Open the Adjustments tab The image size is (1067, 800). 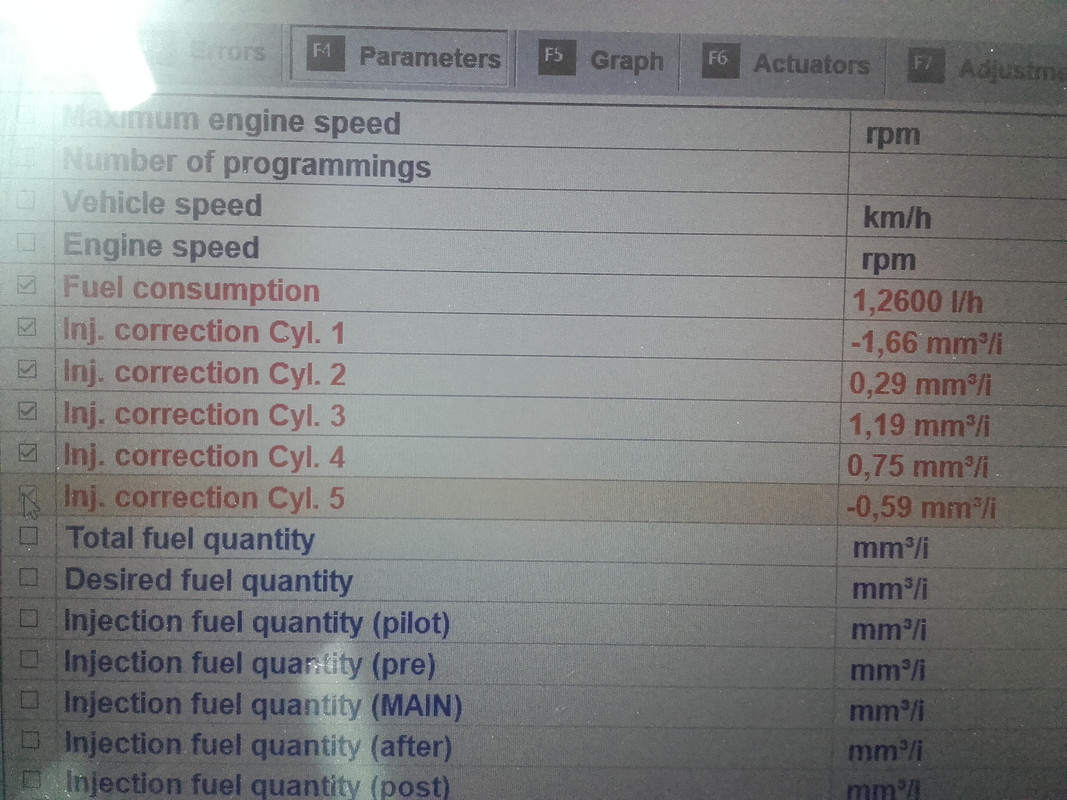(979, 68)
